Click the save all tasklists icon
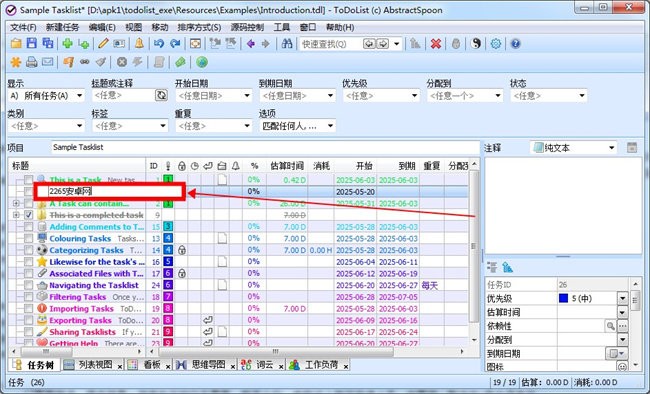 [48, 44]
